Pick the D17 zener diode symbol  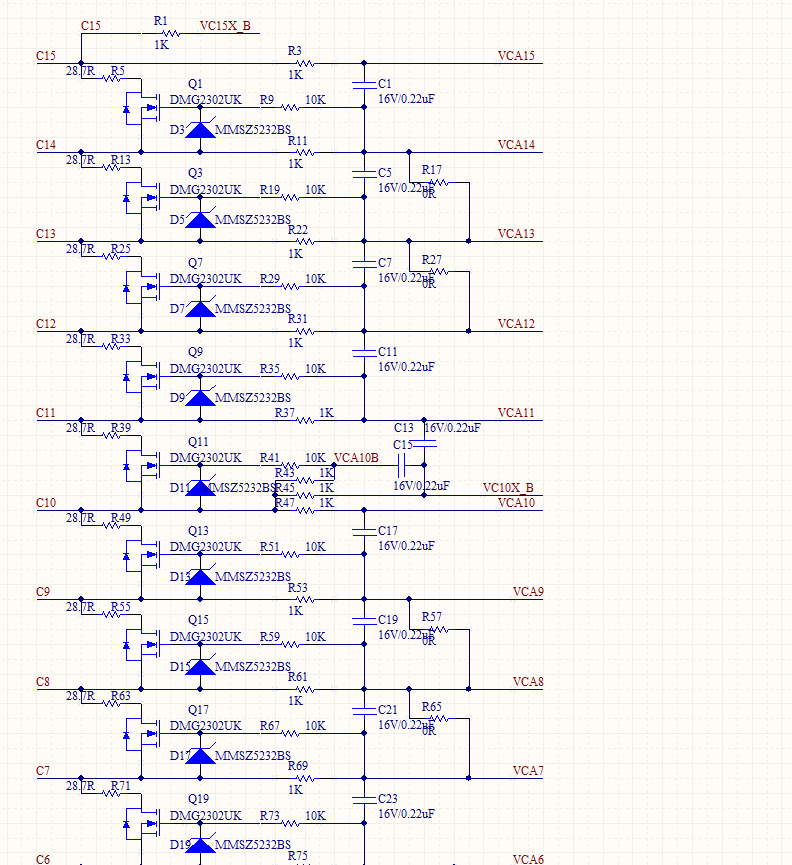click(x=200, y=755)
